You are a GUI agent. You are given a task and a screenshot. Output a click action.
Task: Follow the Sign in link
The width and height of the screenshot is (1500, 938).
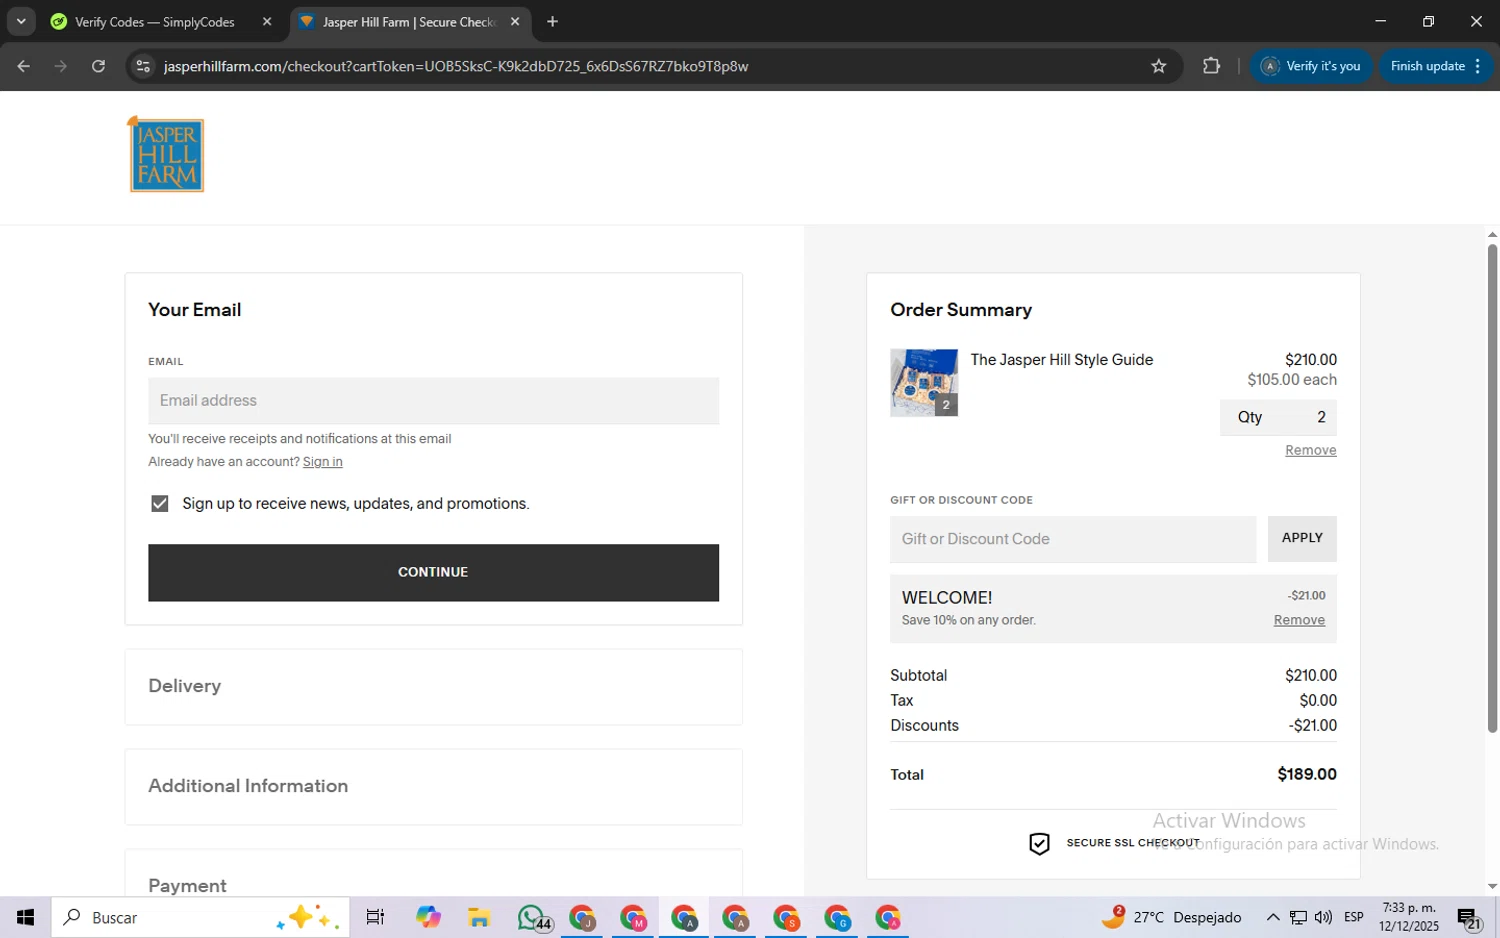click(x=322, y=462)
